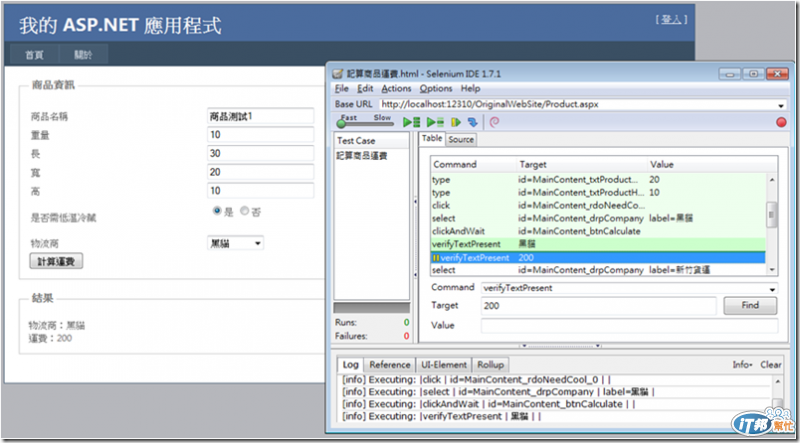Switch to the Table tab
This screenshot has height=443, width=800.
432,139
